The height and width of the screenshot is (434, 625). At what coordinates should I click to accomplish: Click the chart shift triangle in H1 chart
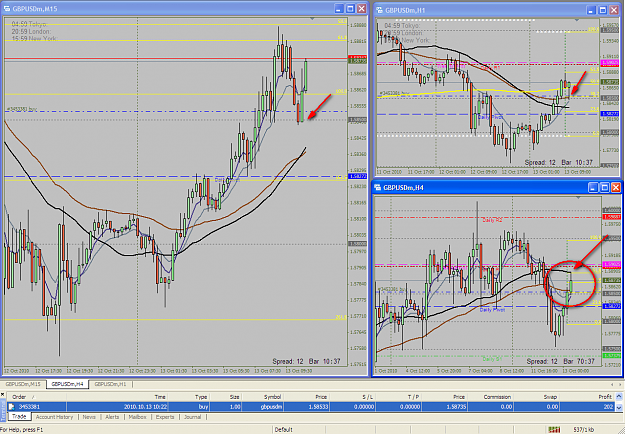pyautogui.click(x=577, y=20)
